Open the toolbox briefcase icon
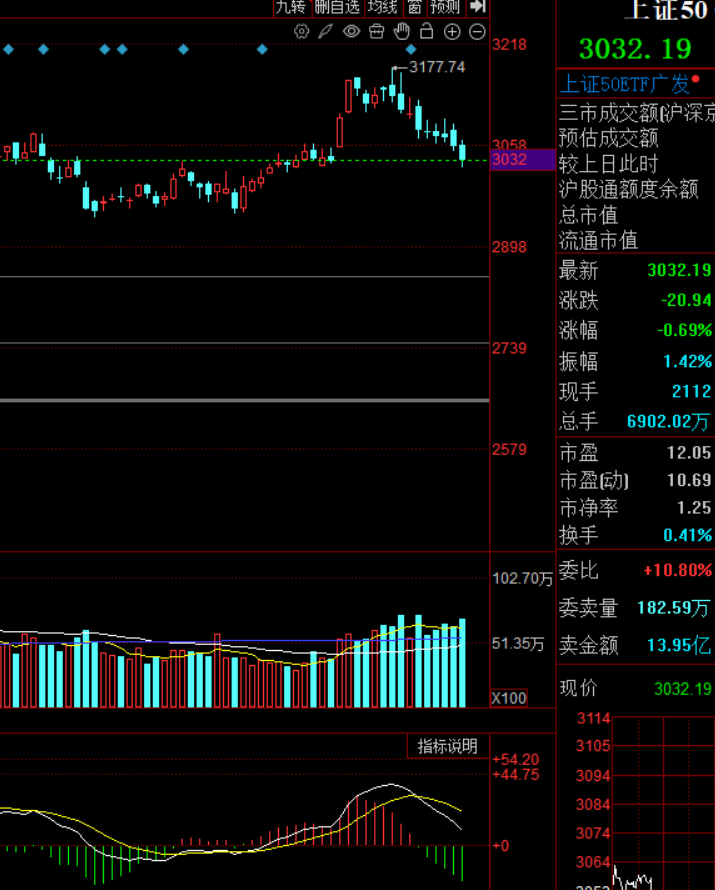 [376, 31]
